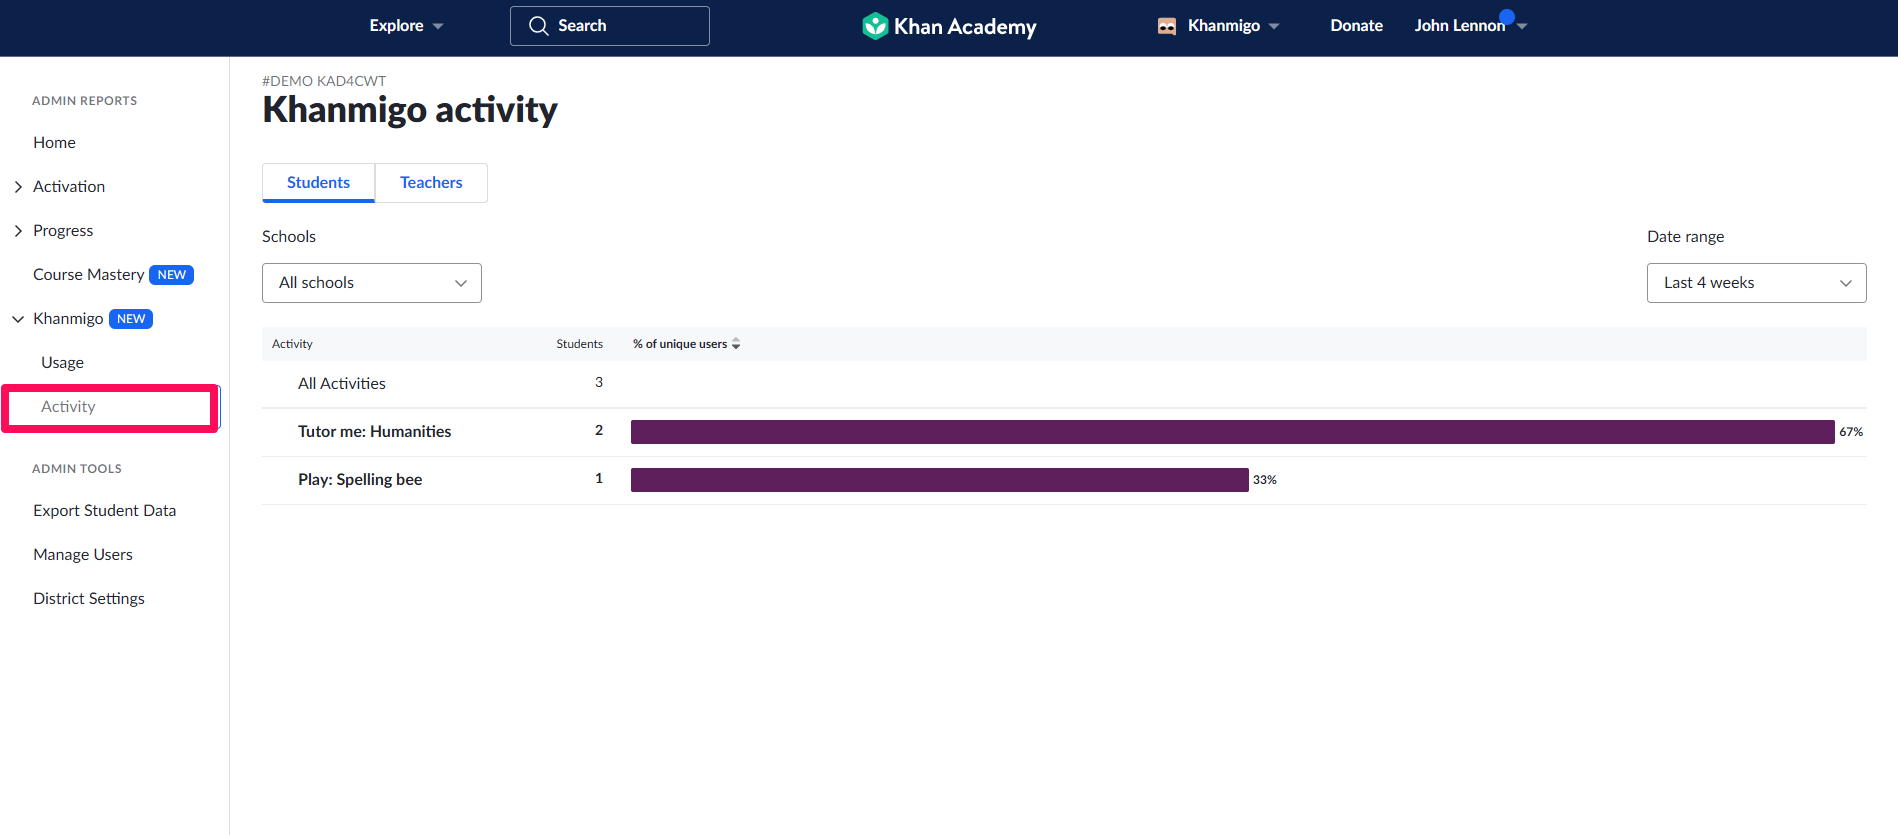
Task: Click the blue notification dot near John Lennon
Action: click(1507, 17)
